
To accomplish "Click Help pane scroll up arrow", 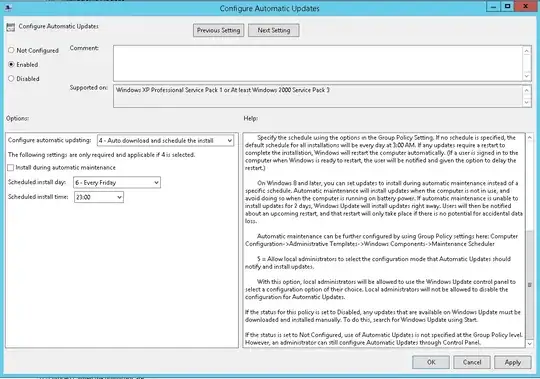I will (530, 138).
